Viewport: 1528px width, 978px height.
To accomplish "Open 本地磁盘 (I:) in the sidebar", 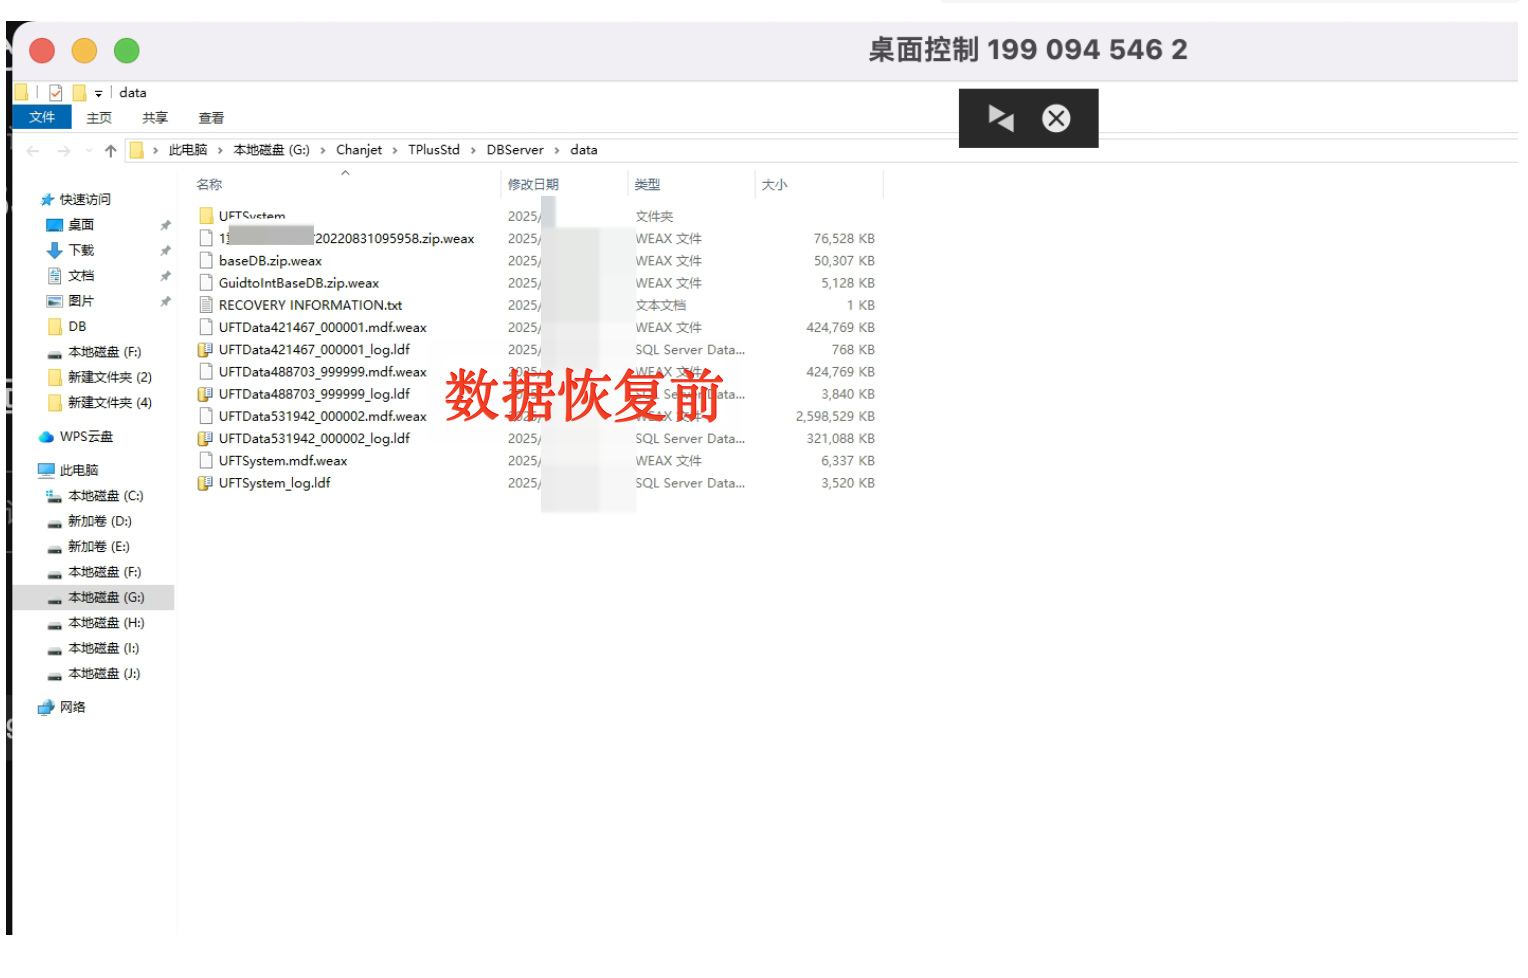I will pyautogui.click(x=104, y=649).
